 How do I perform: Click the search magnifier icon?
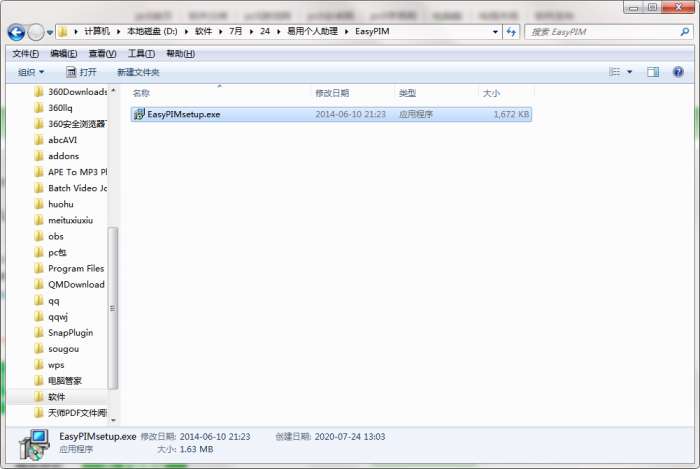point(684,32)
